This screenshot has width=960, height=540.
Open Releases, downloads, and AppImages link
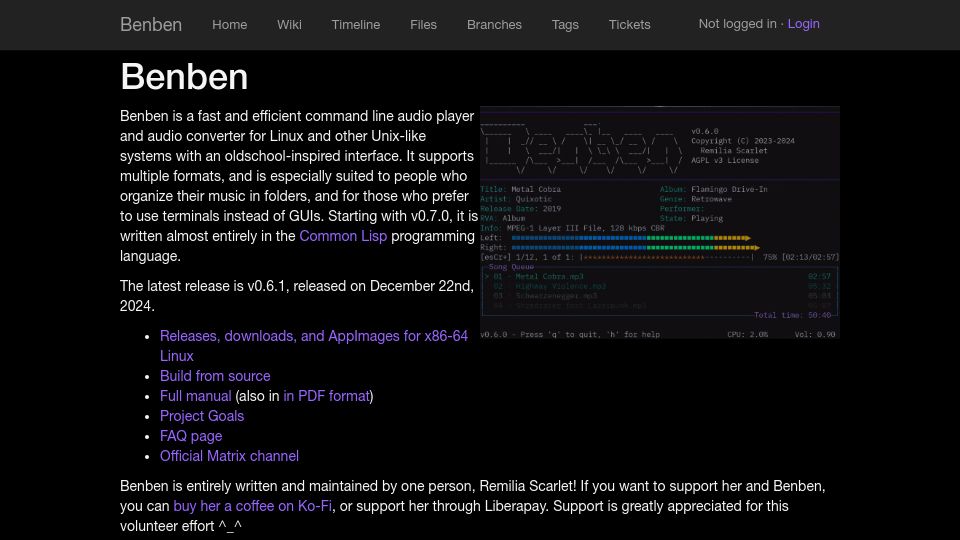point(313,346)
